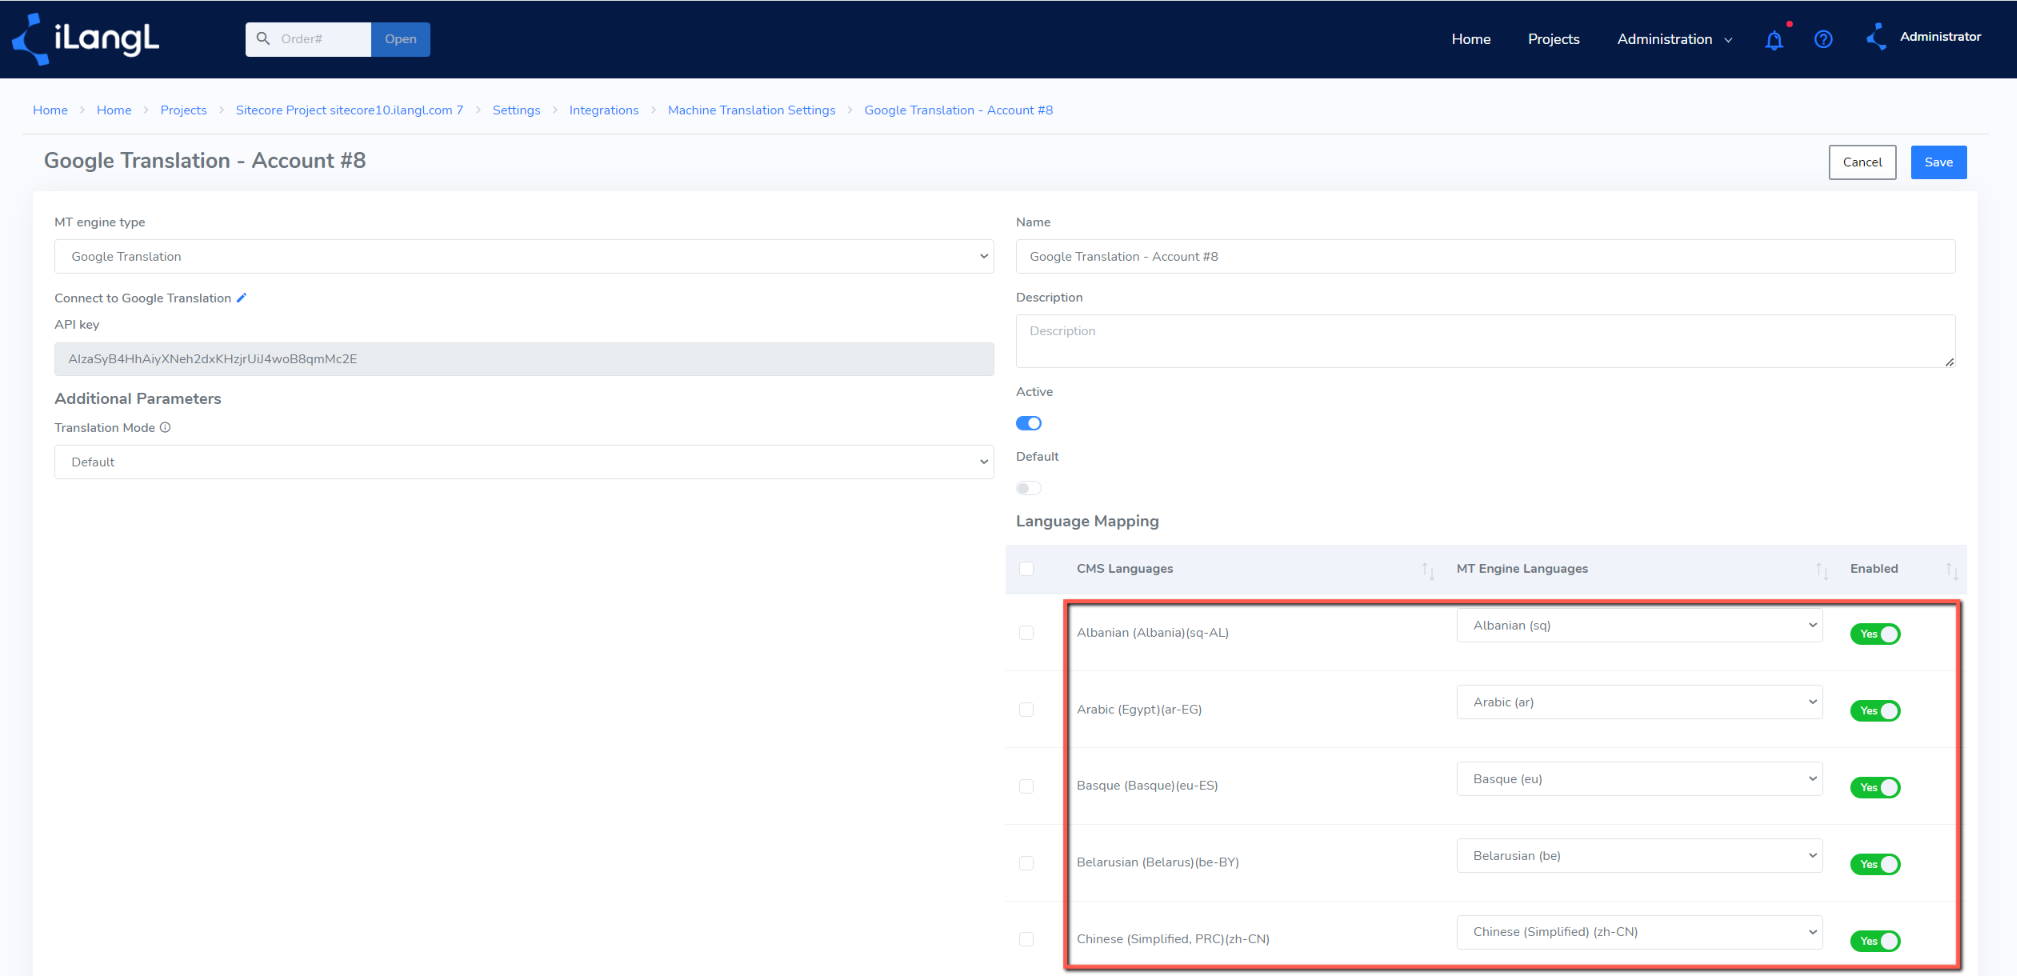Image resolution: width=2017 pixels, height=976 pixels.
Task: Toggle the Active switch
Action: (1029, 423)
